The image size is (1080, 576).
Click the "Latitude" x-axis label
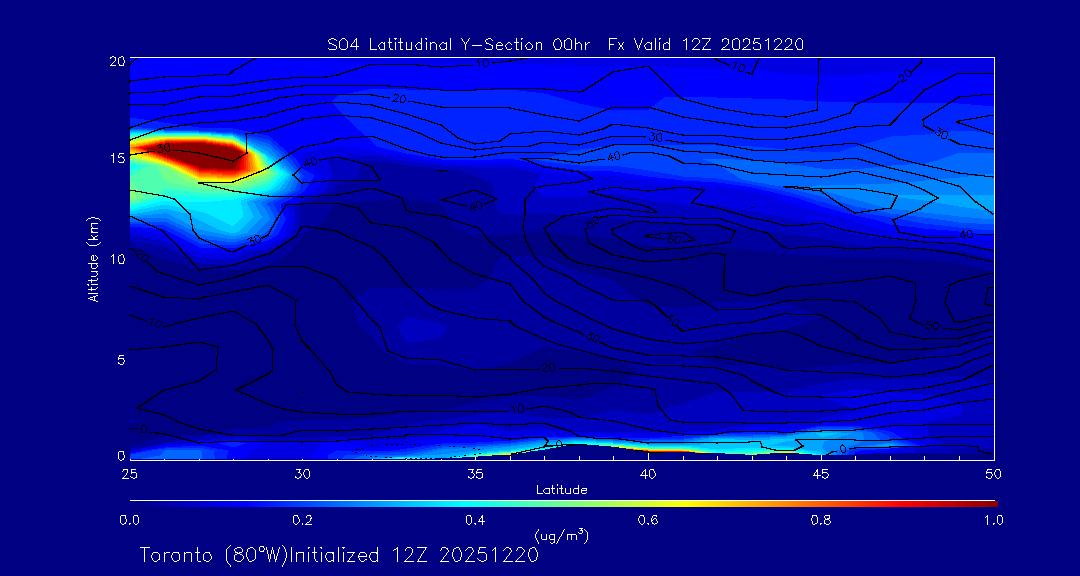561,491
